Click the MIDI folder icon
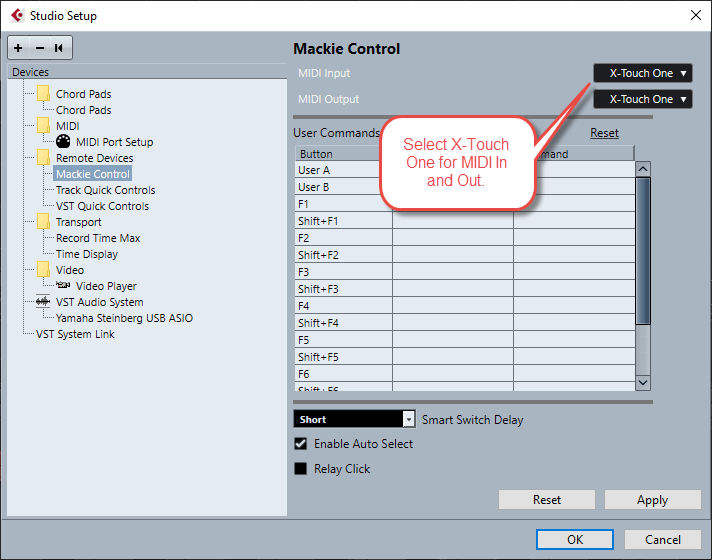Screen dimensions: 712x560 44,126
